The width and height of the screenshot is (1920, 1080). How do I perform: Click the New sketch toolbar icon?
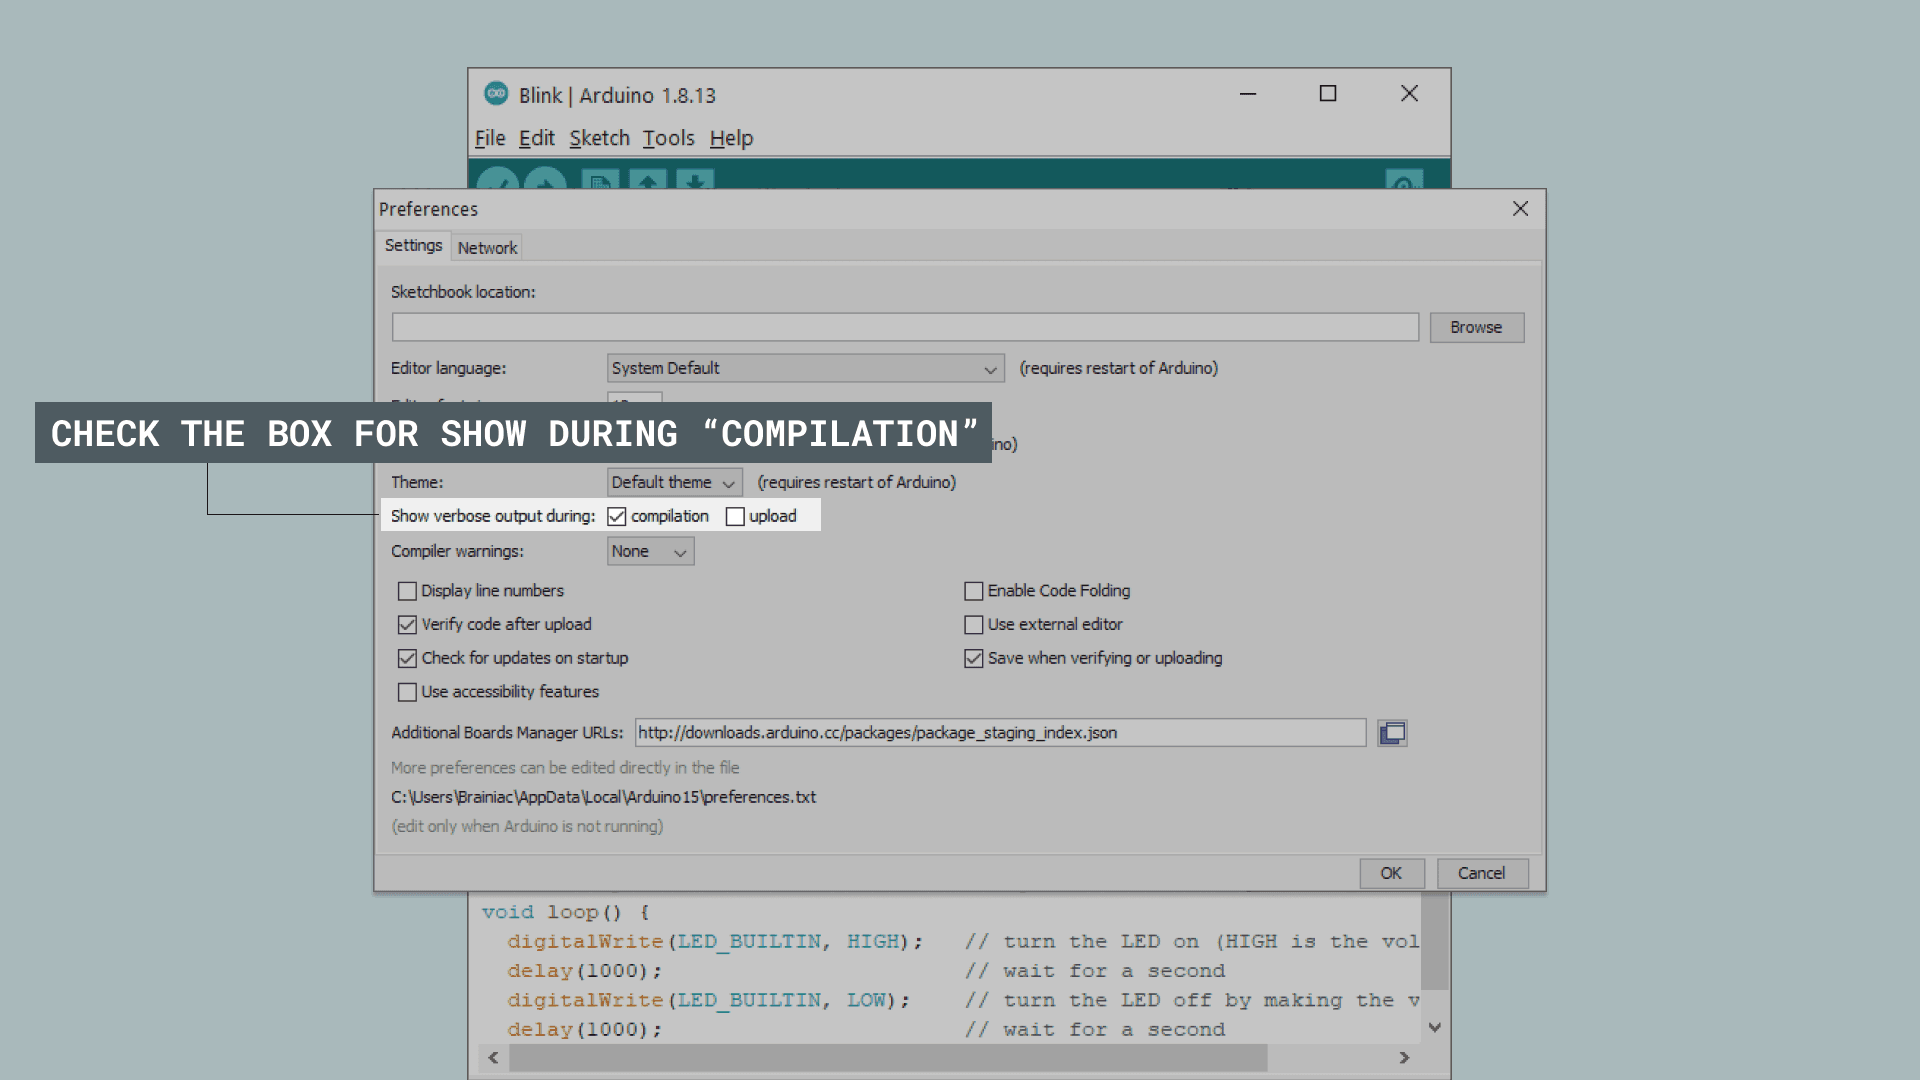600,181
